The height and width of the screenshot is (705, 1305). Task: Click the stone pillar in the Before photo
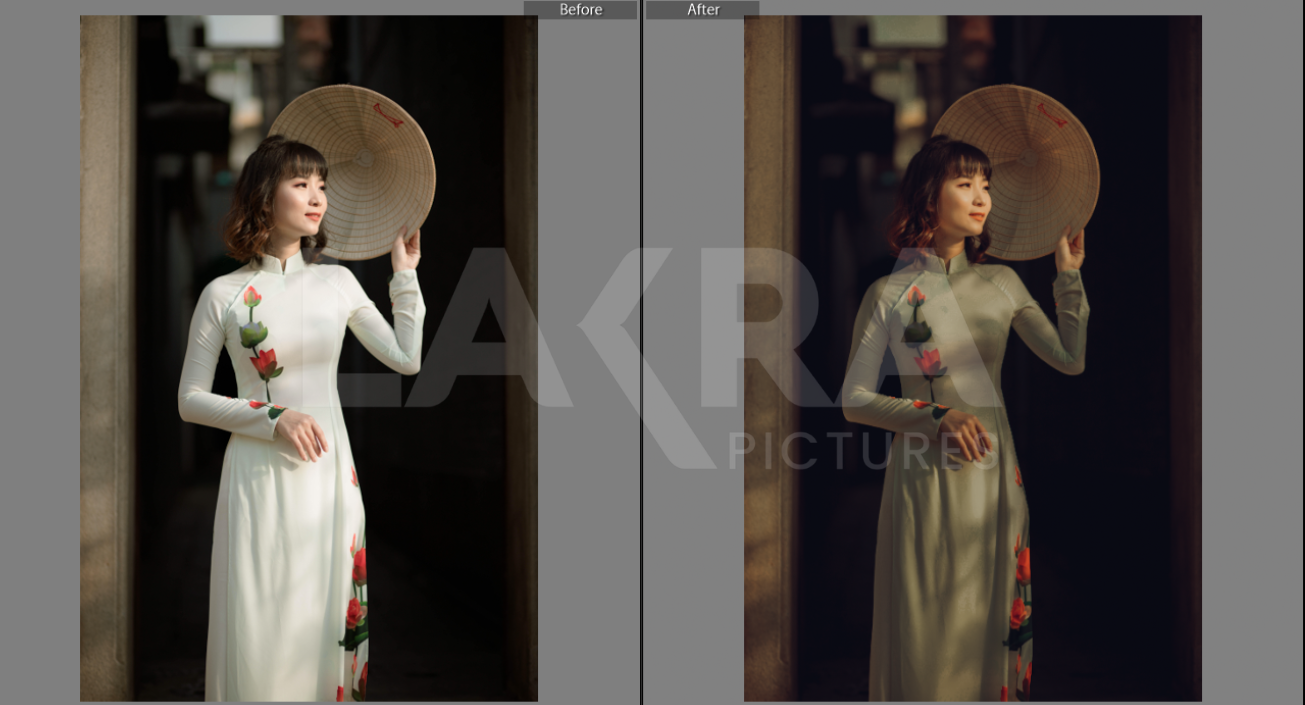[107, 358]
